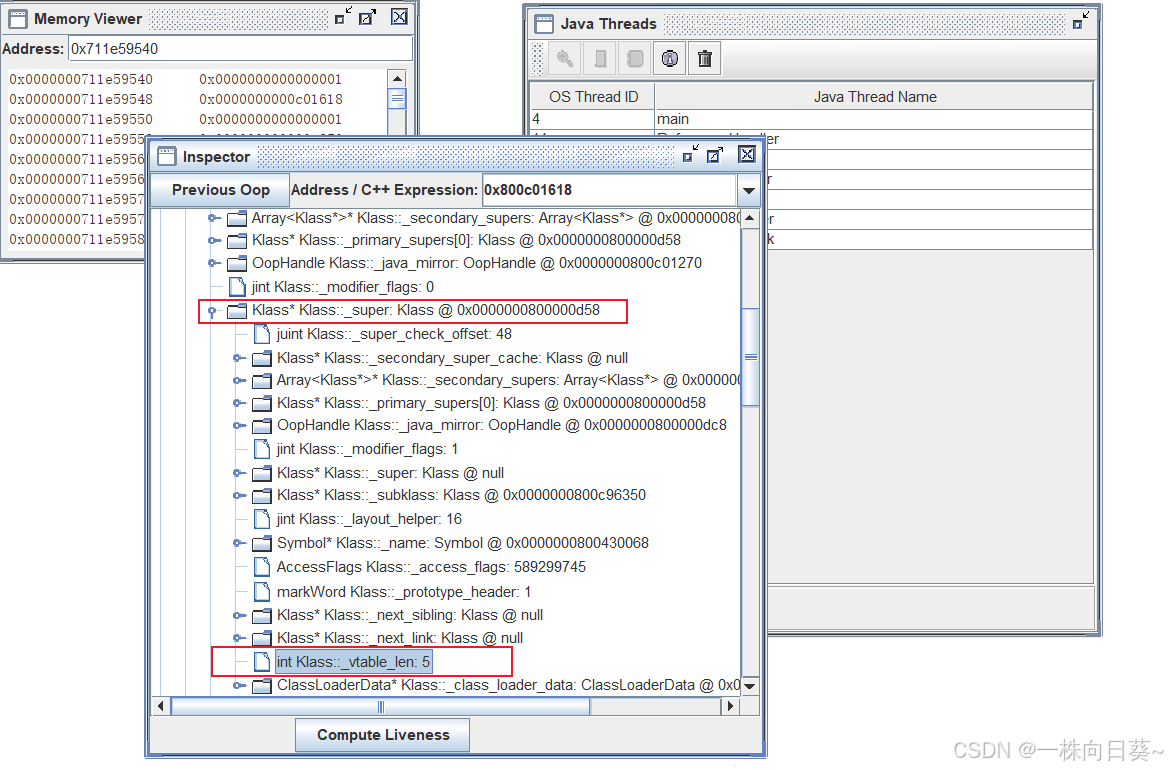Iconify the Memory Viewer window
Image resolution: width=1168 pixels, height=770 pixels.
pyautogui.click(x=343, y=16)
